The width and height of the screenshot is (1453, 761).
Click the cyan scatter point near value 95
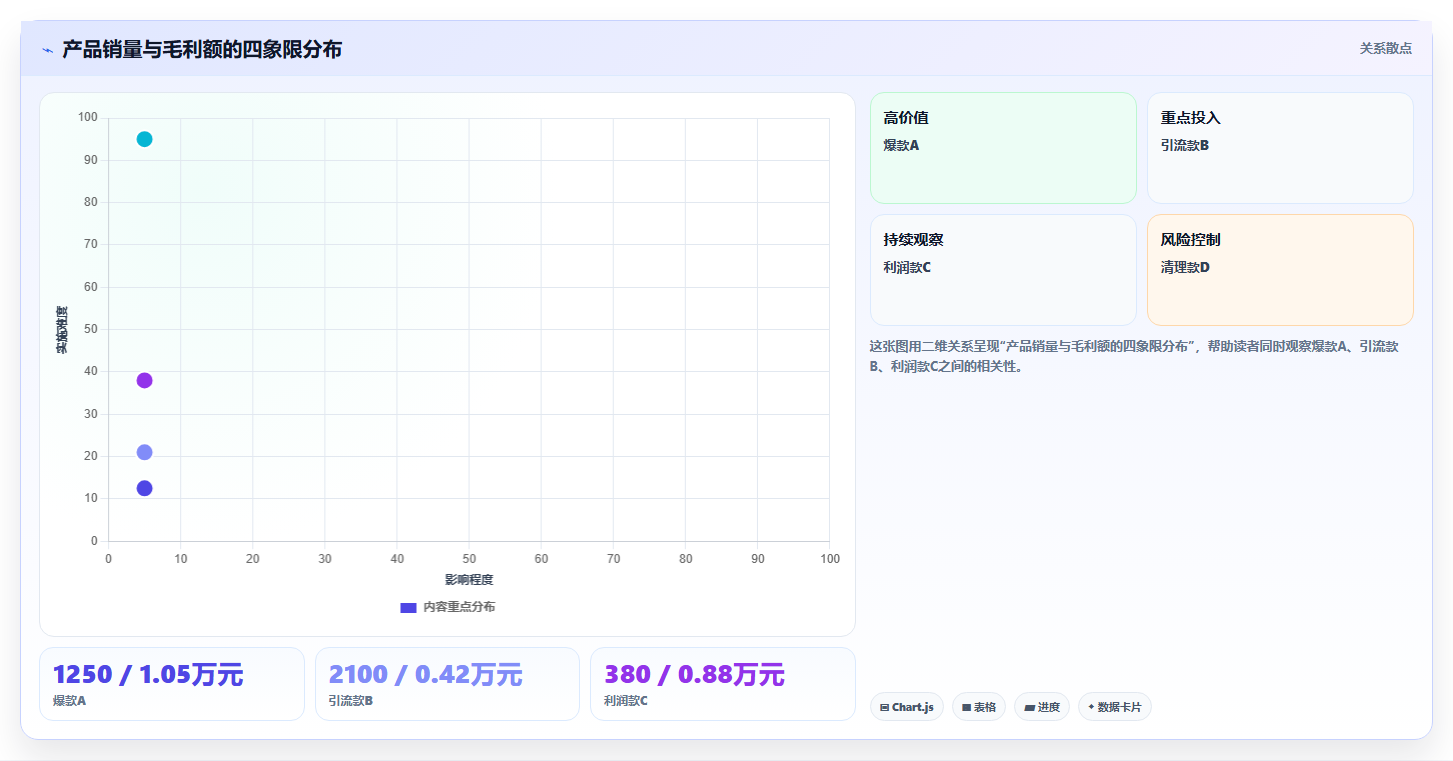tap(144, 139)
